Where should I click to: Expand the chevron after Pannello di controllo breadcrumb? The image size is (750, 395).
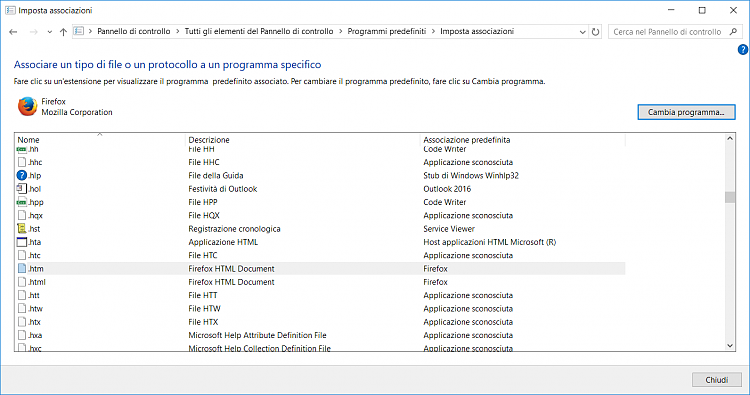tap(178, 32)
